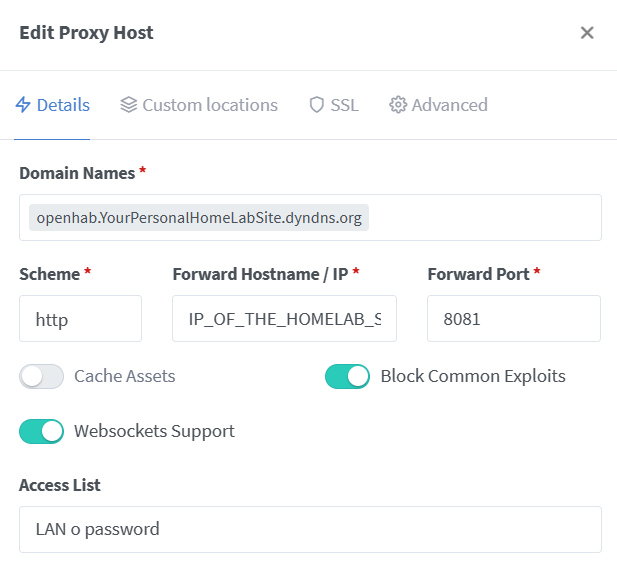Enable the Cache Assets toggle
This screenshot has height=575, width=617.
[x=42, y=377]
